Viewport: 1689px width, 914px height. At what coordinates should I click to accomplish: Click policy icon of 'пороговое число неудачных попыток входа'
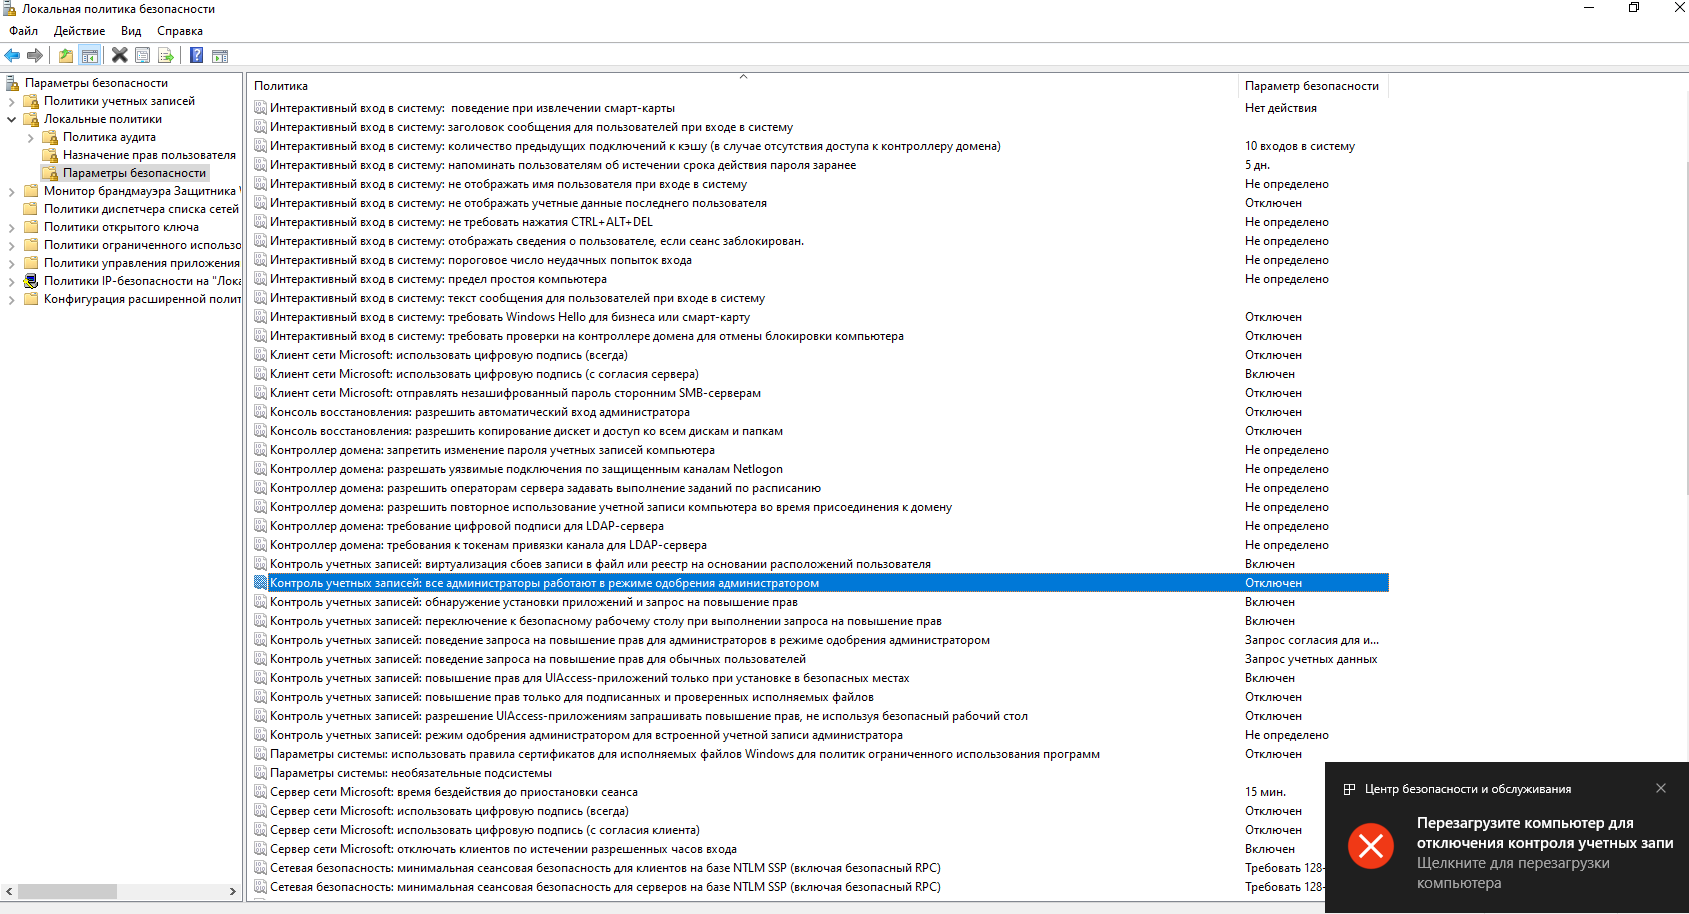(x=260, y=260)
